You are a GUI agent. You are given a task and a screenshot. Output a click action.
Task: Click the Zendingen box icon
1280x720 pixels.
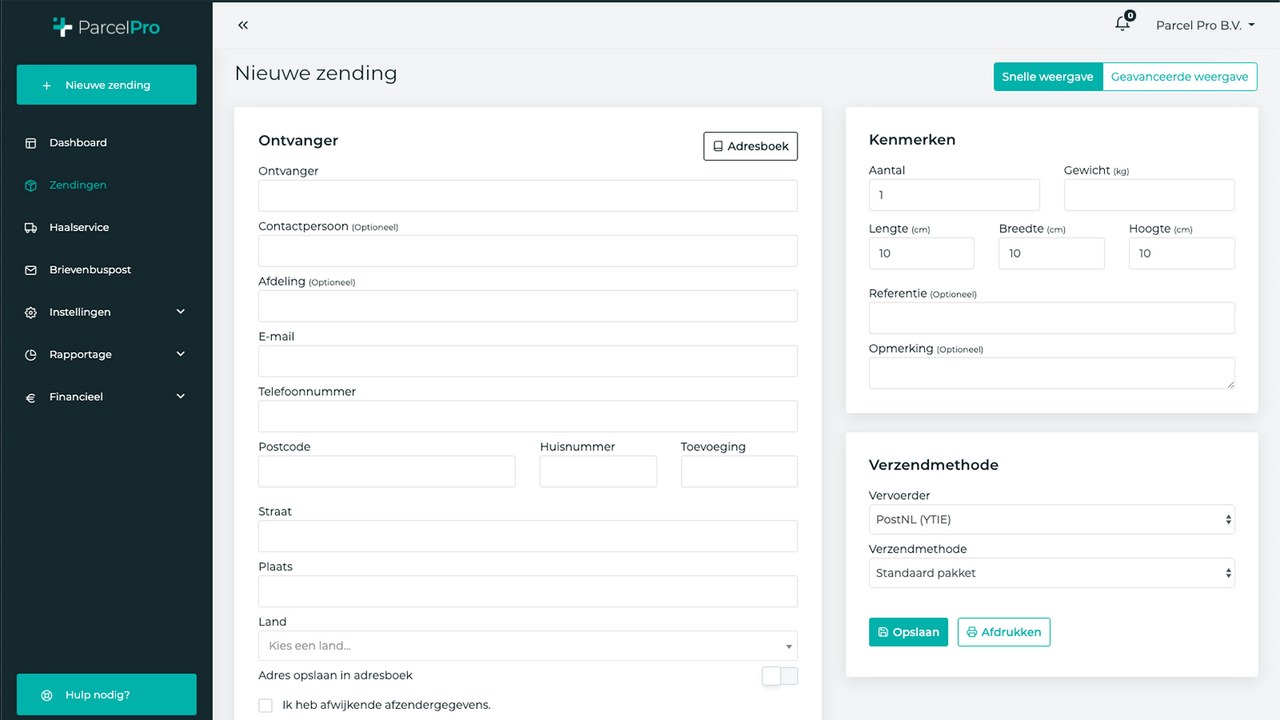[x=31, y=185]
